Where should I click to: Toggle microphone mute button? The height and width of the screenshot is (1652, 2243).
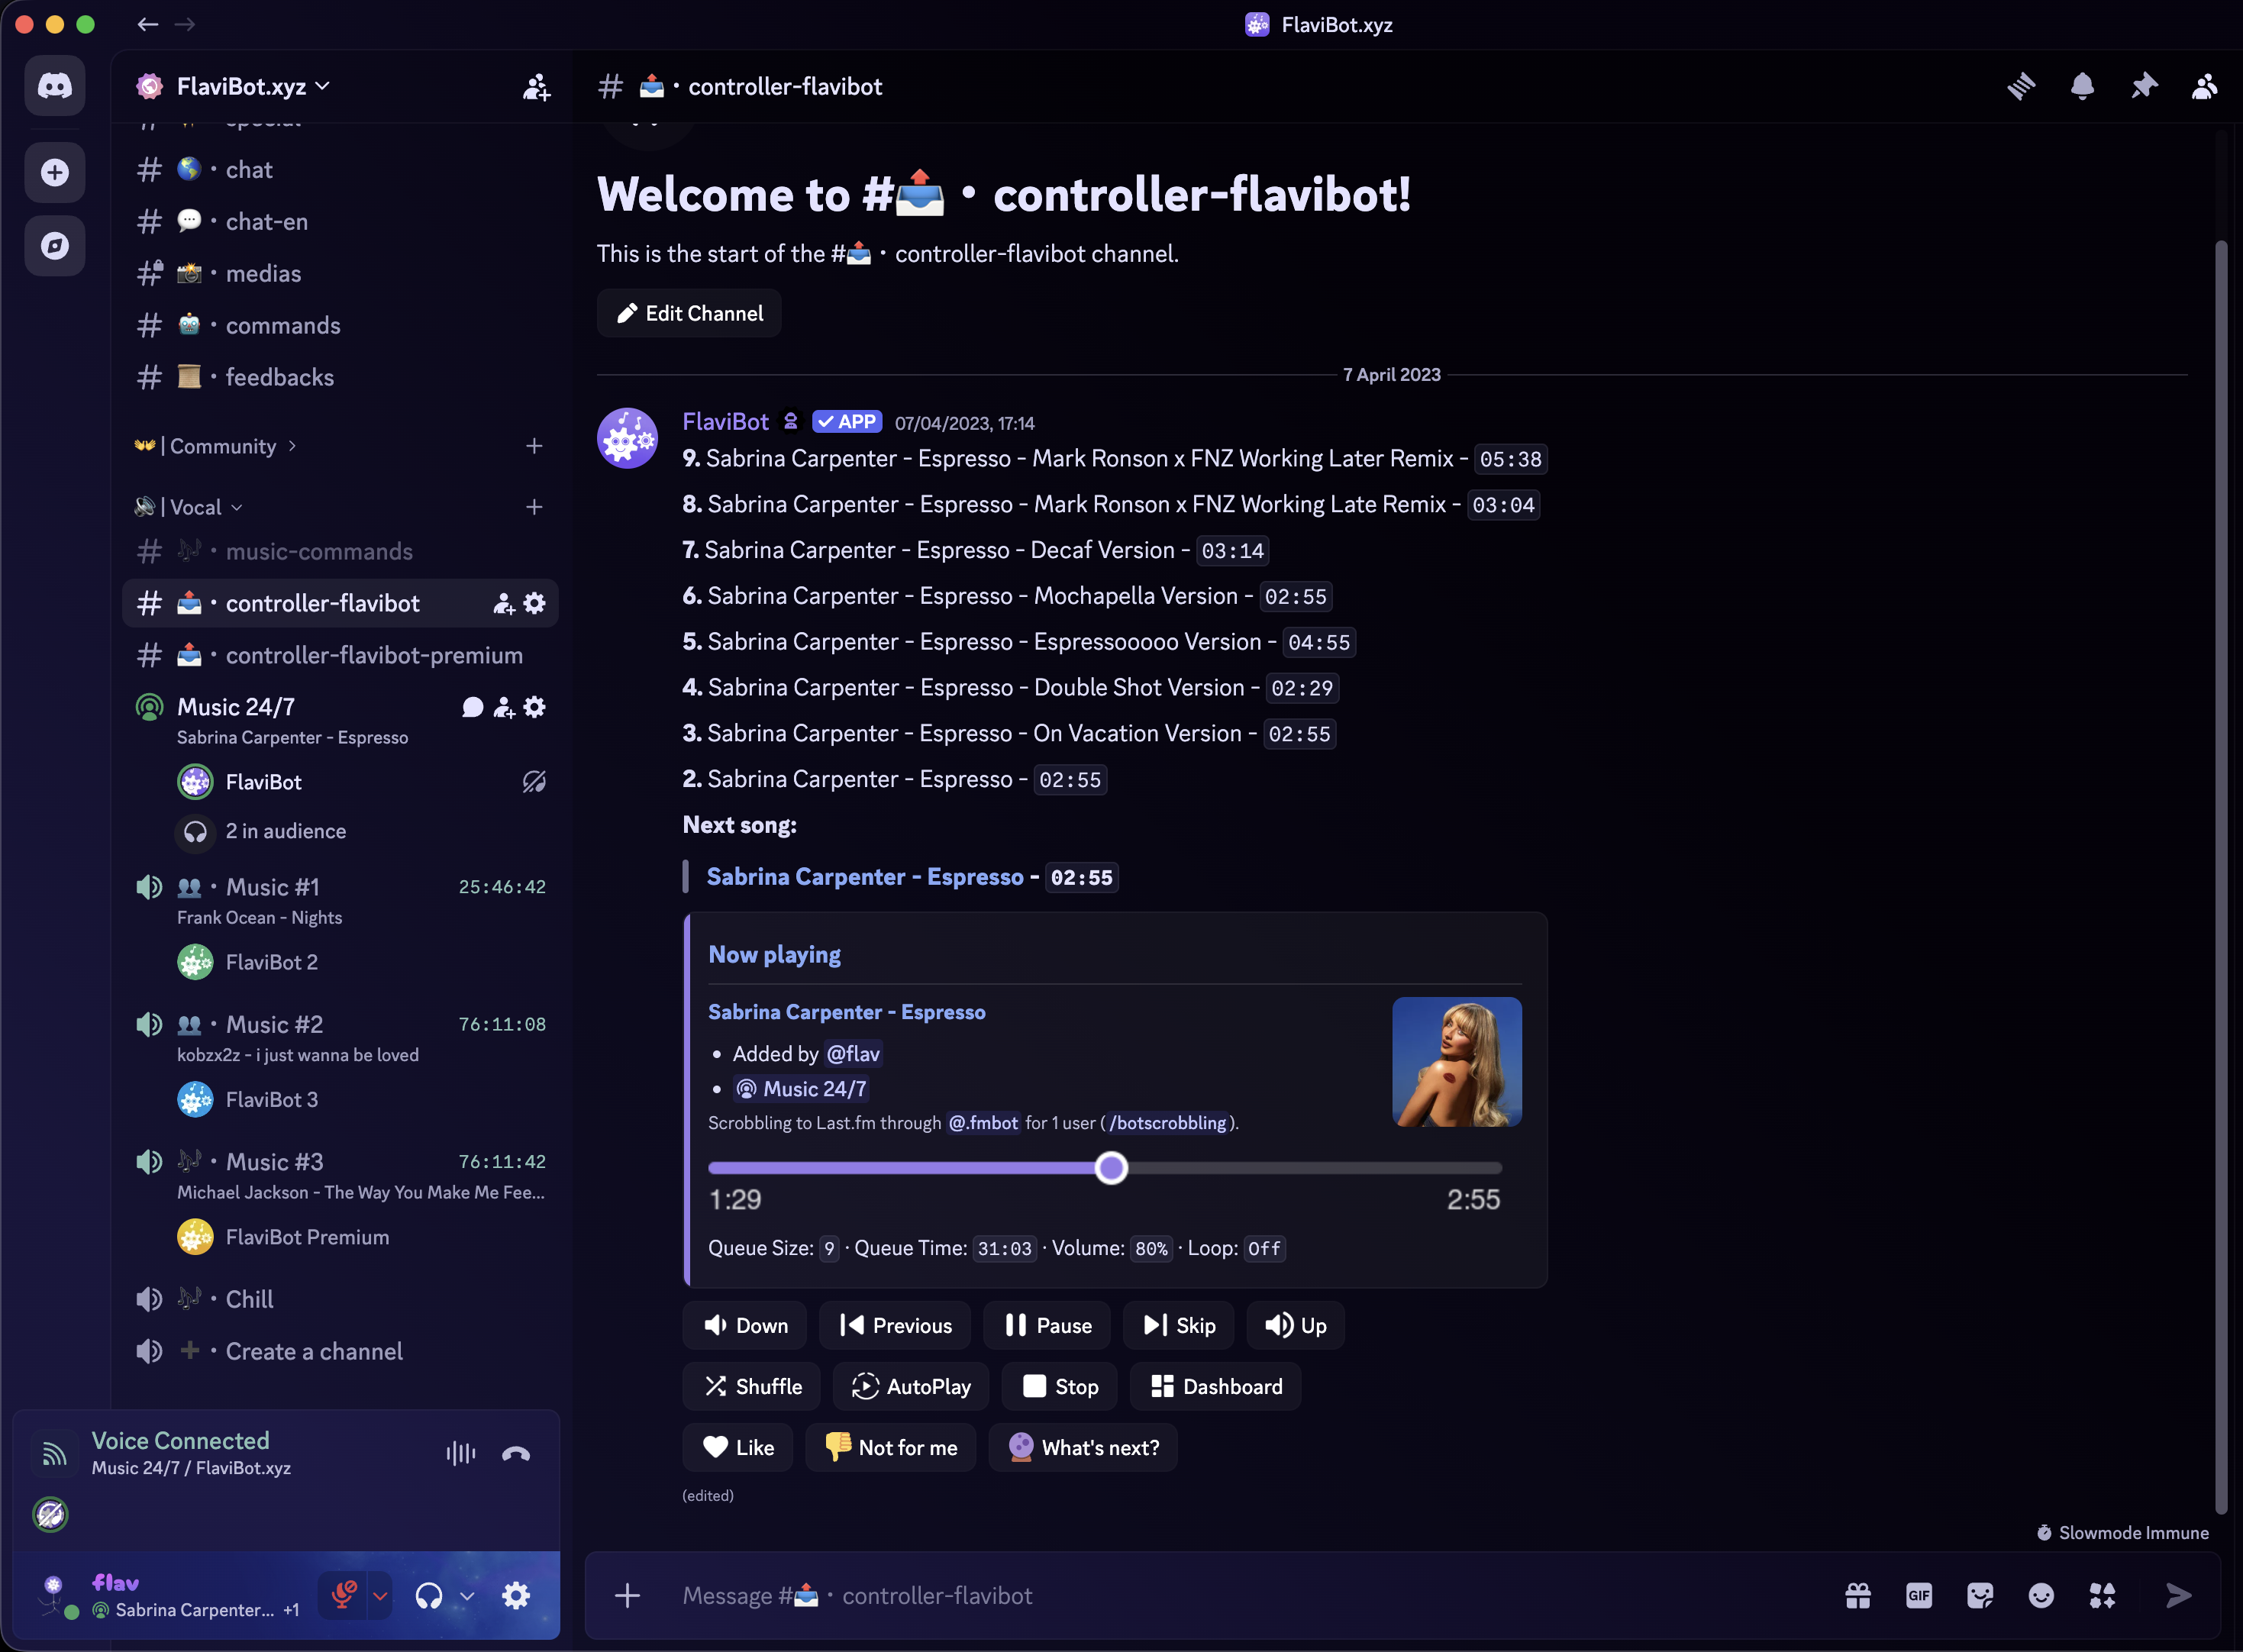pyautogui.click(x=344, y=1595)
